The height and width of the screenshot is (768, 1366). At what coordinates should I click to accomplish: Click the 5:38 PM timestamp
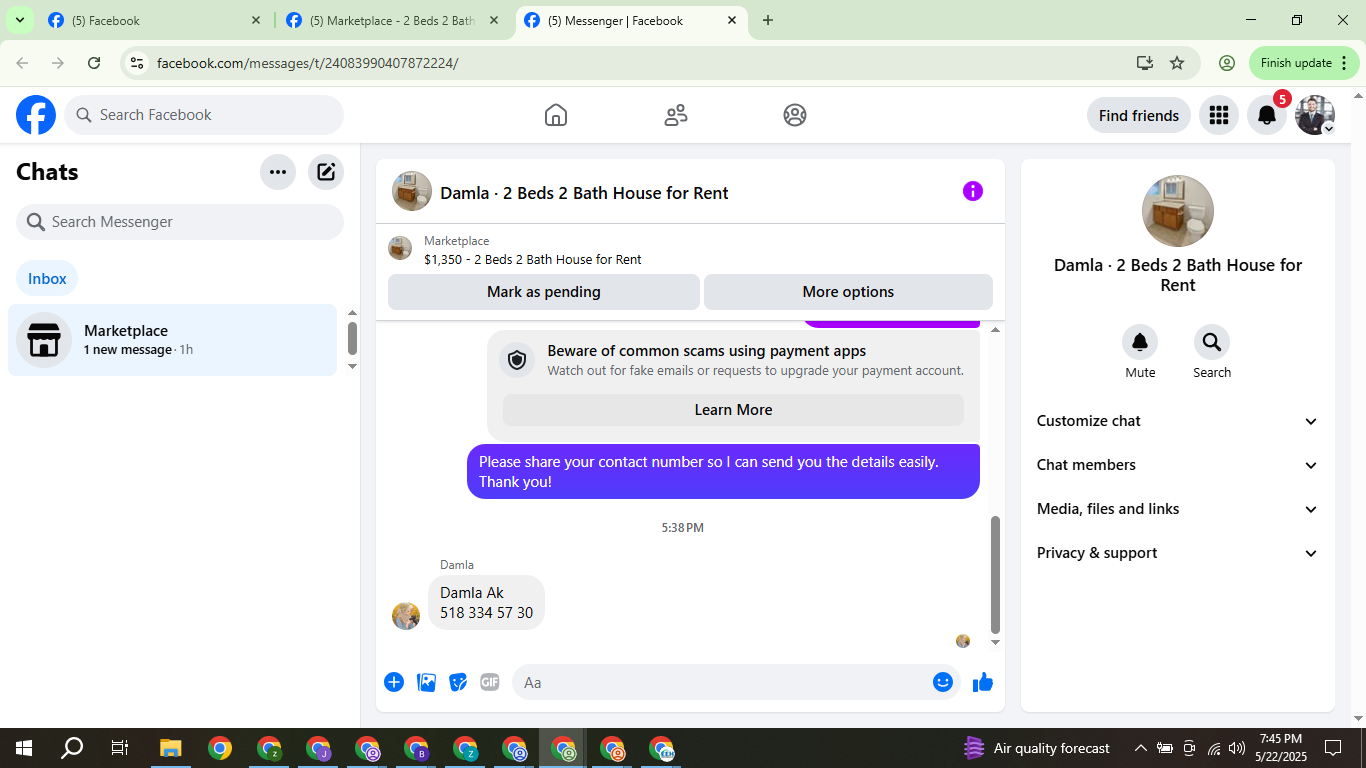[x=683, y=527]
